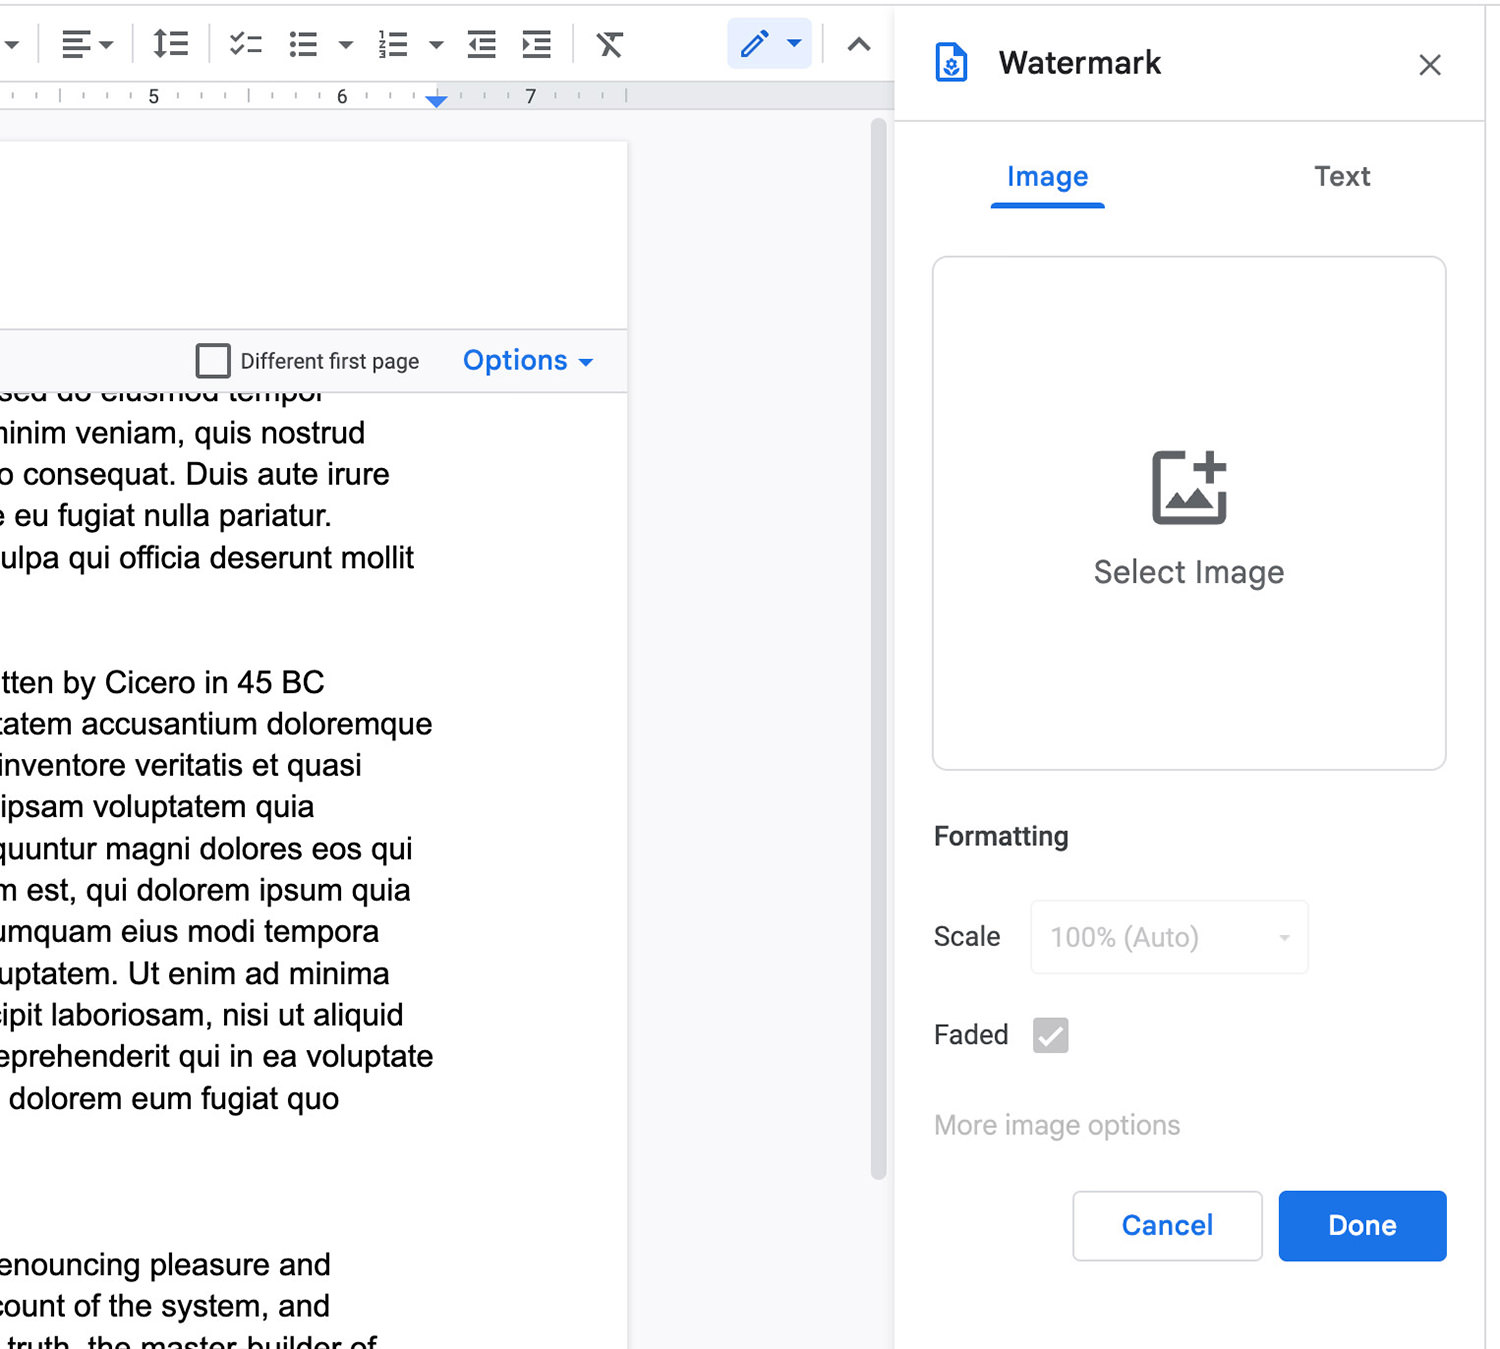
Task: Toggle the Faded checkbox
Action: point(1050,1035)
